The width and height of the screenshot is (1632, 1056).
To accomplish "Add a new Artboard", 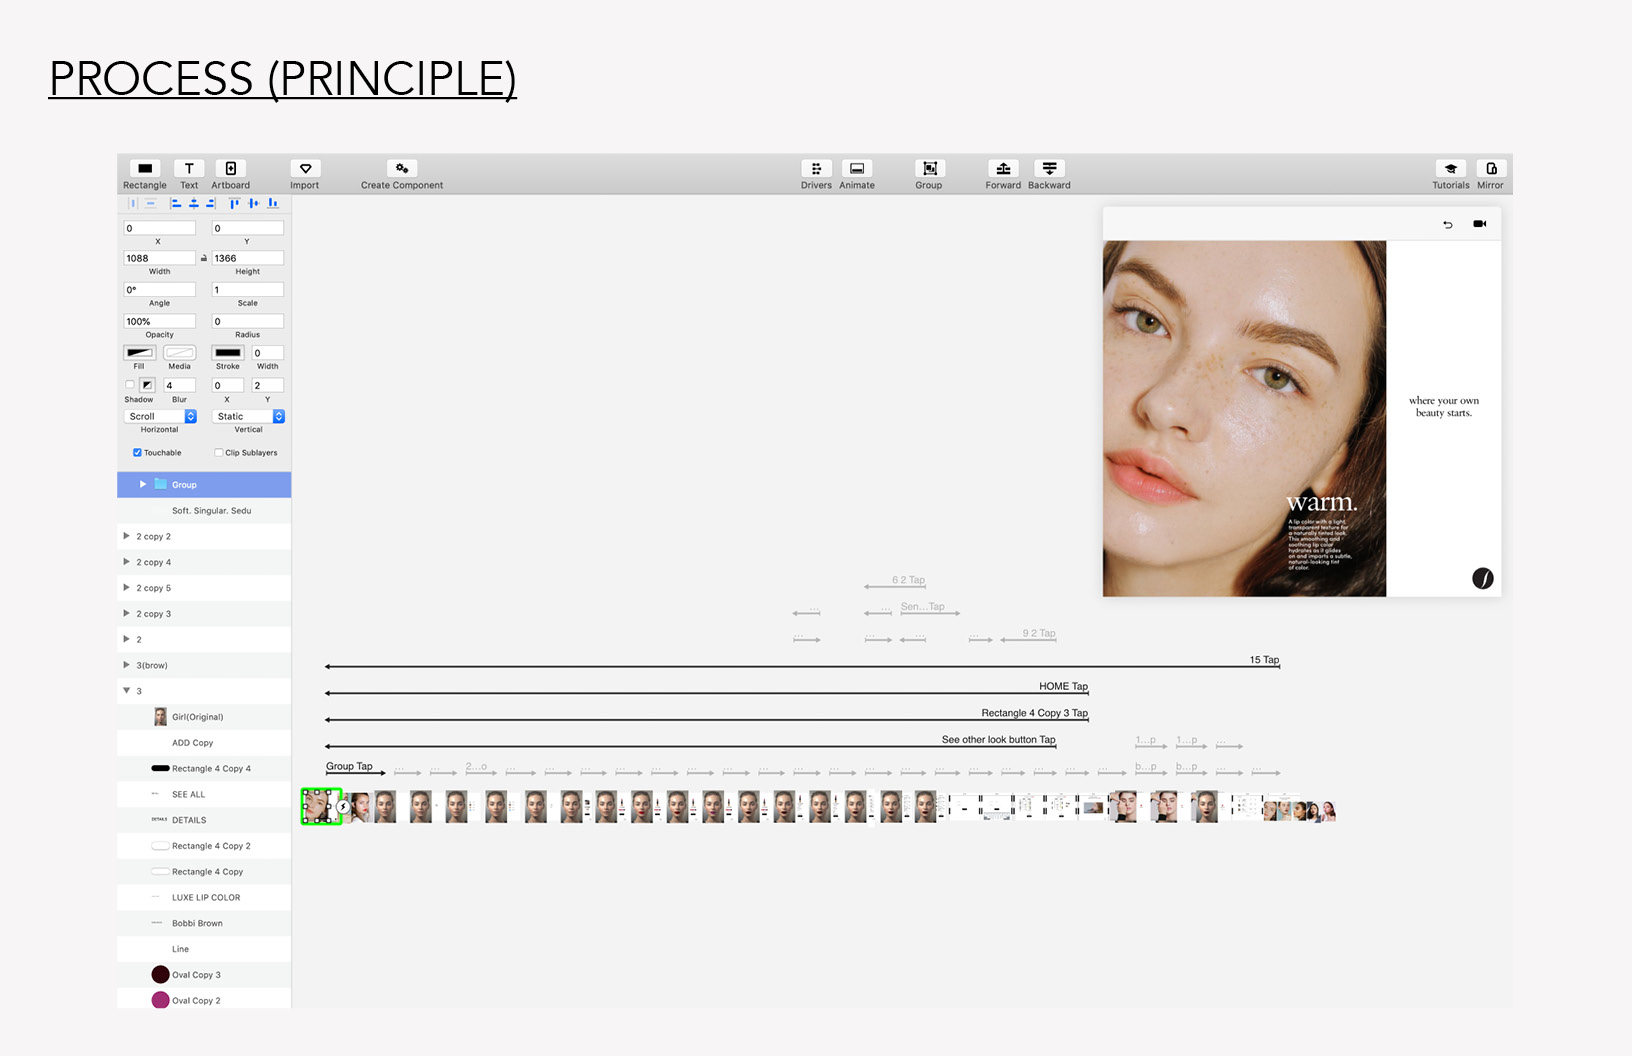I will [x=230, y=168].
